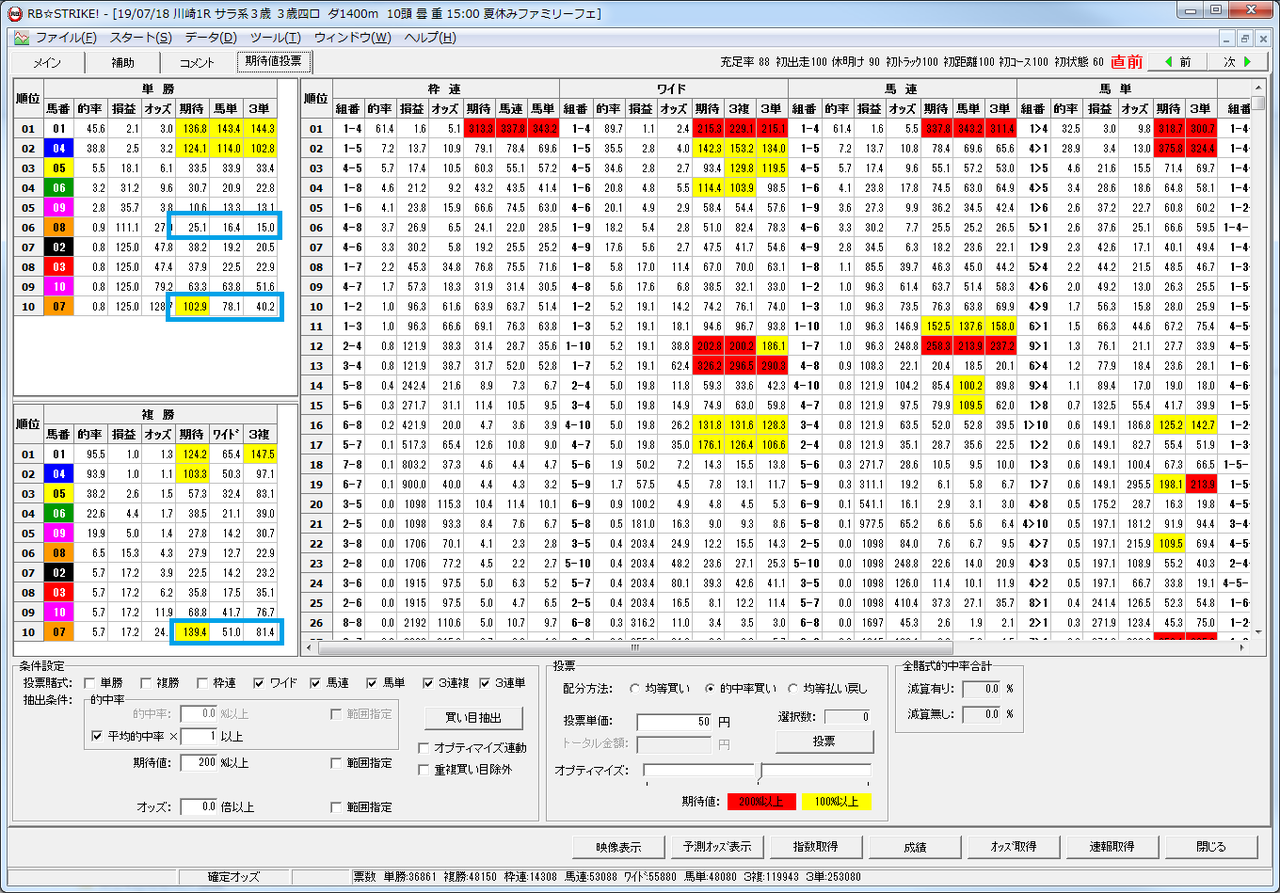This screenshot has width=1280, height=893.
Task: Click the red 直前 label
Action: click(1126, 62)
